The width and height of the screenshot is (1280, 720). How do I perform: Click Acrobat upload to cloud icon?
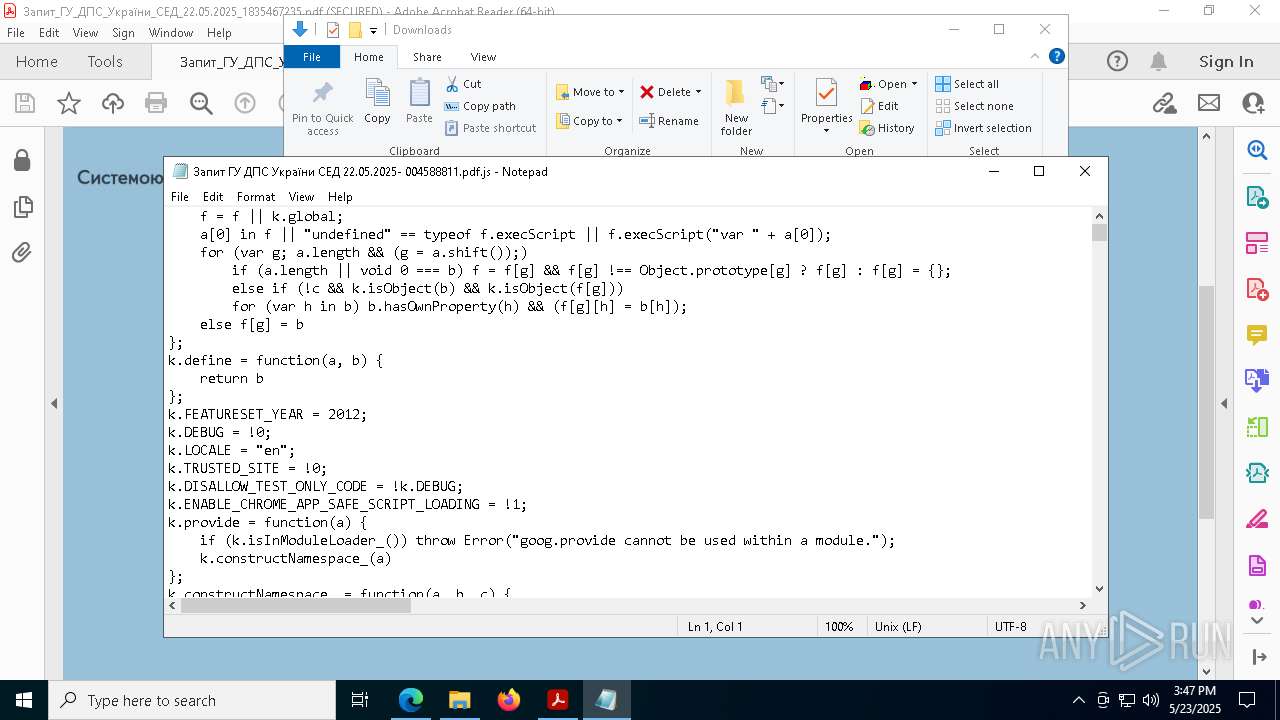pos(113,103)
